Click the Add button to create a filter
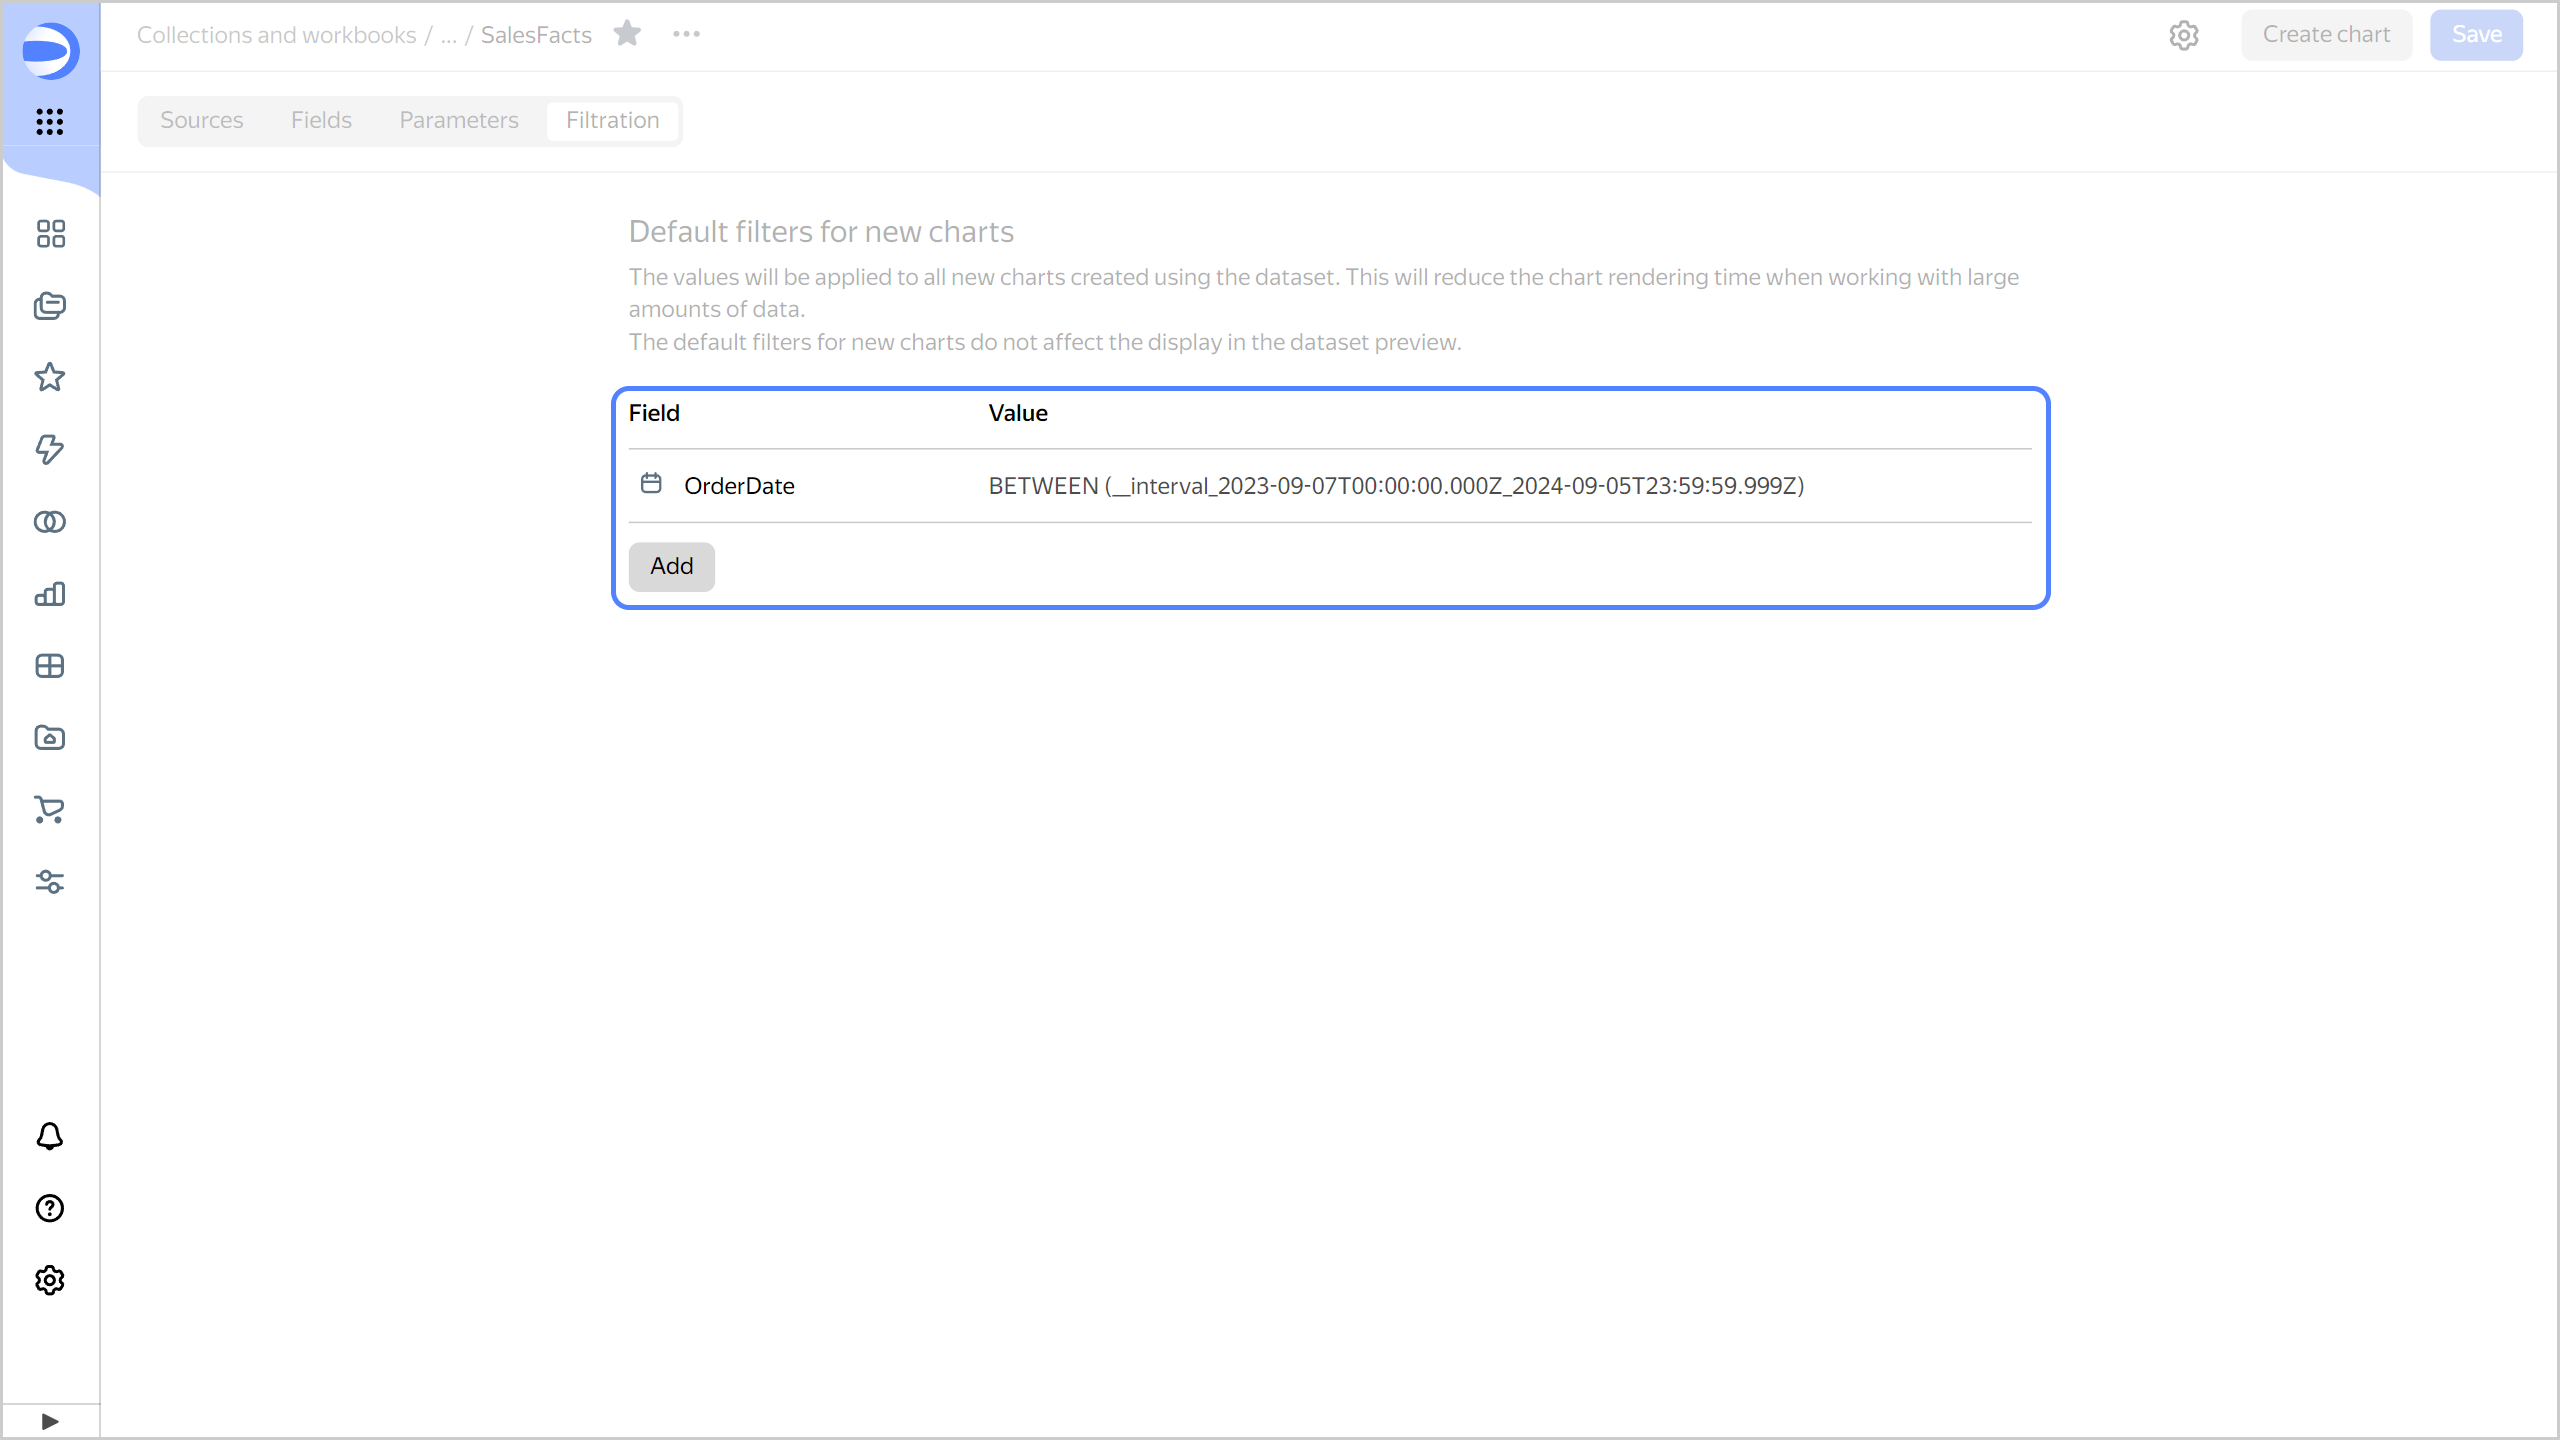The width and height of the screenshot is (2560, 1440). (x=671, y=566)
